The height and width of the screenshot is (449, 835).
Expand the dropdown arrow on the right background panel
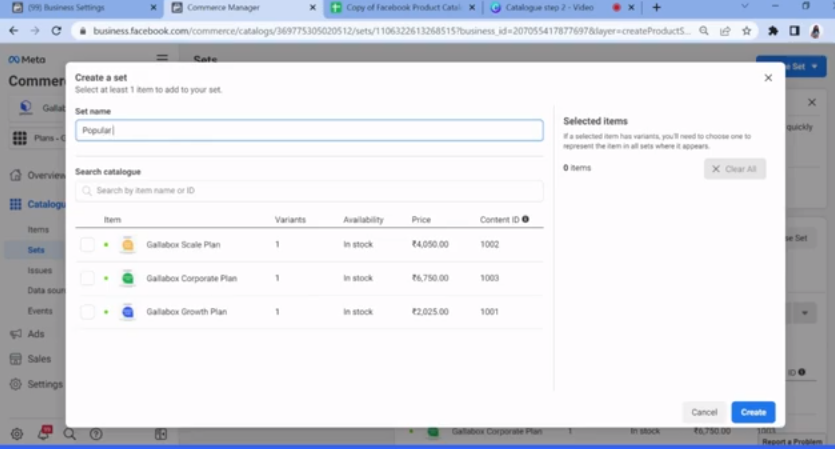pyautogui.click(x=805, y=313)
